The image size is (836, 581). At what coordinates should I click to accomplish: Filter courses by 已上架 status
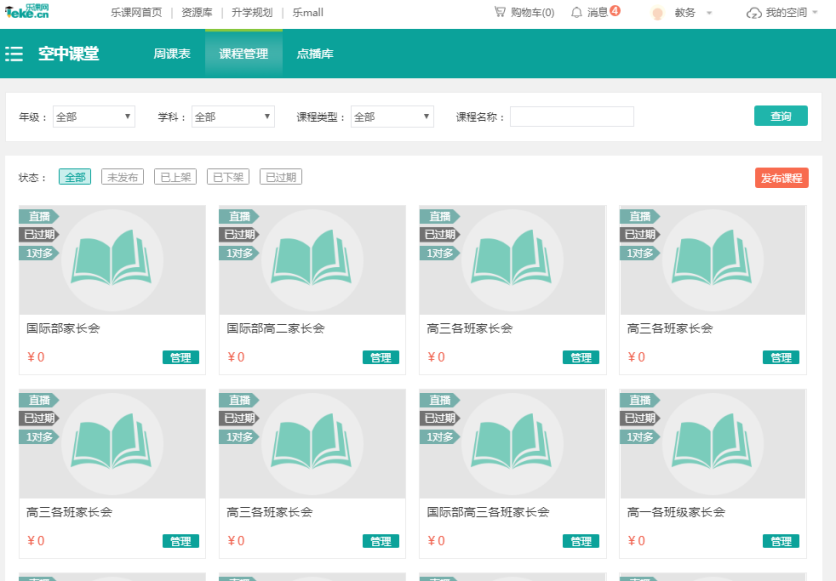[x=175, y=177]
